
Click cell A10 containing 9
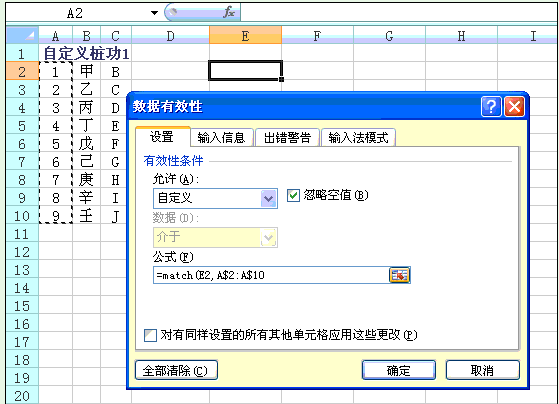click(56, 216)
